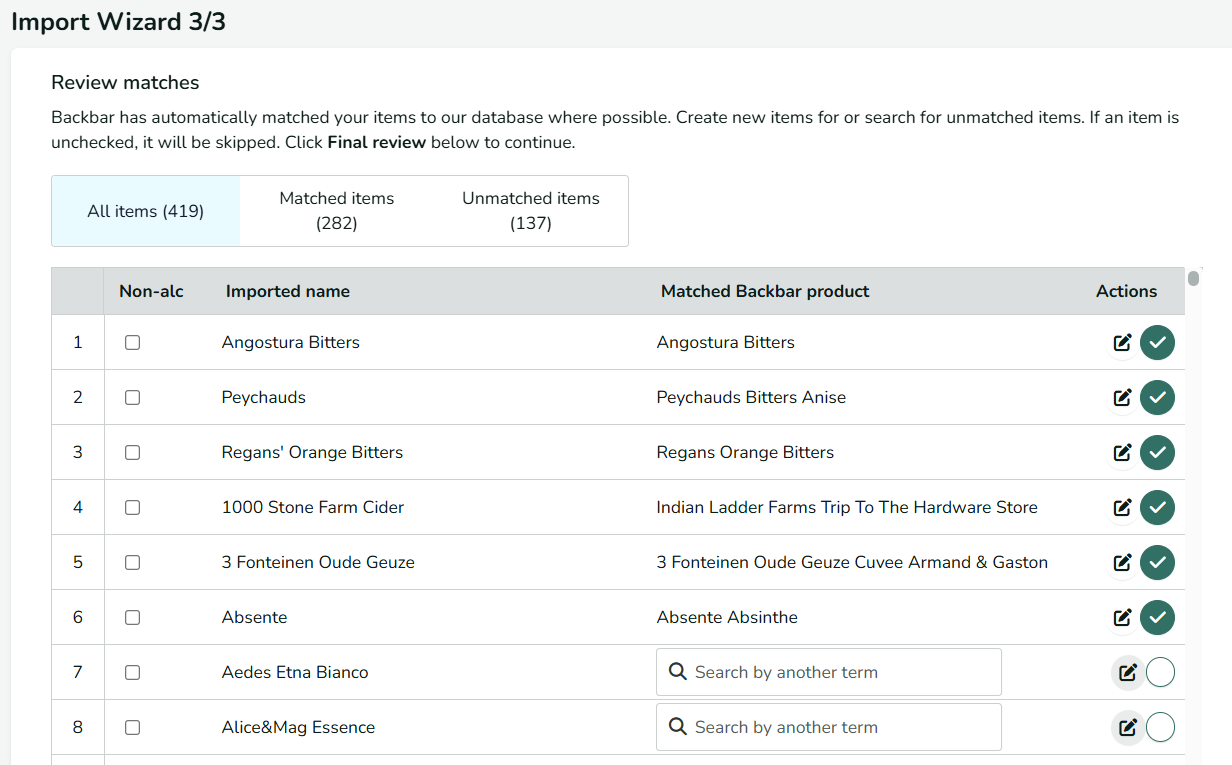Switch to Matched items (282) tab
Screen dimensions: 1232x765
337,211
